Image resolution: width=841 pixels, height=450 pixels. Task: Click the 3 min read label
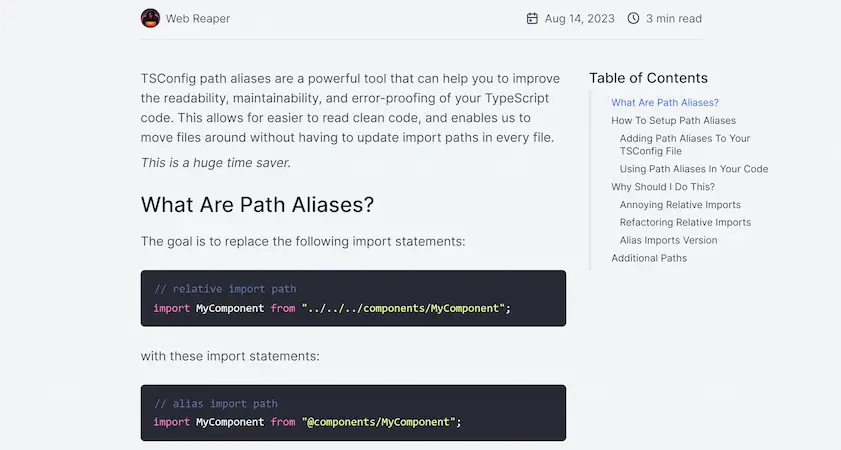674,19
